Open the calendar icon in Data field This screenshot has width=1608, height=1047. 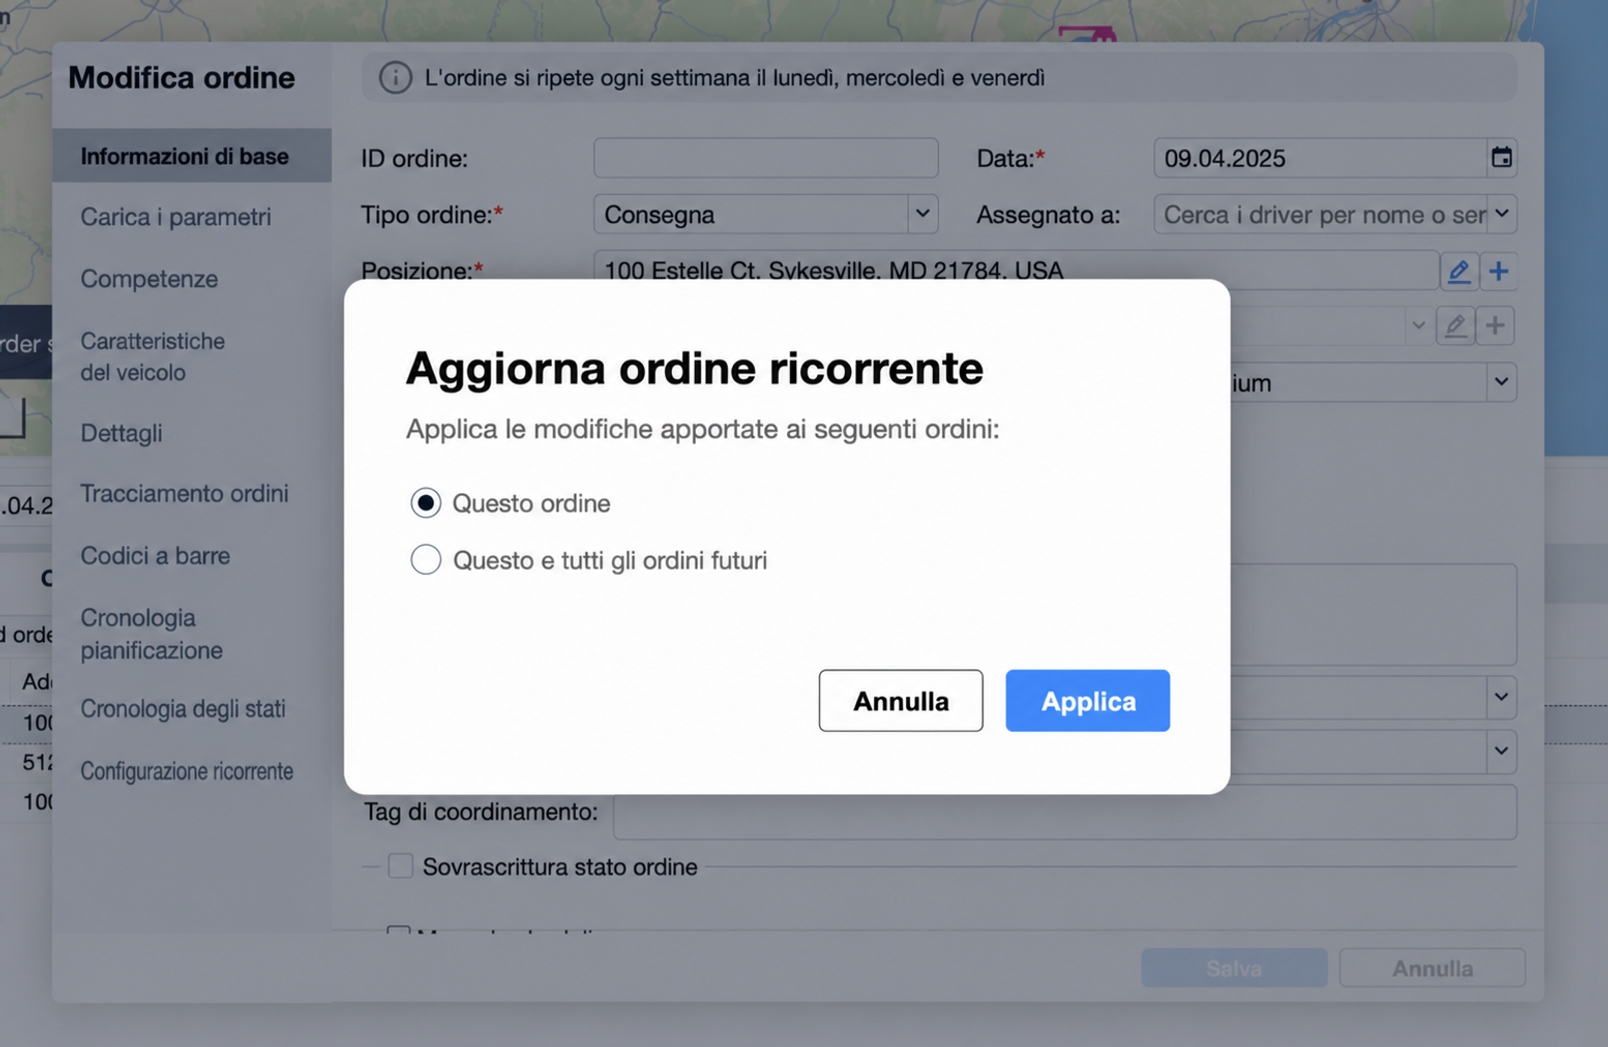pos(1501,158)
